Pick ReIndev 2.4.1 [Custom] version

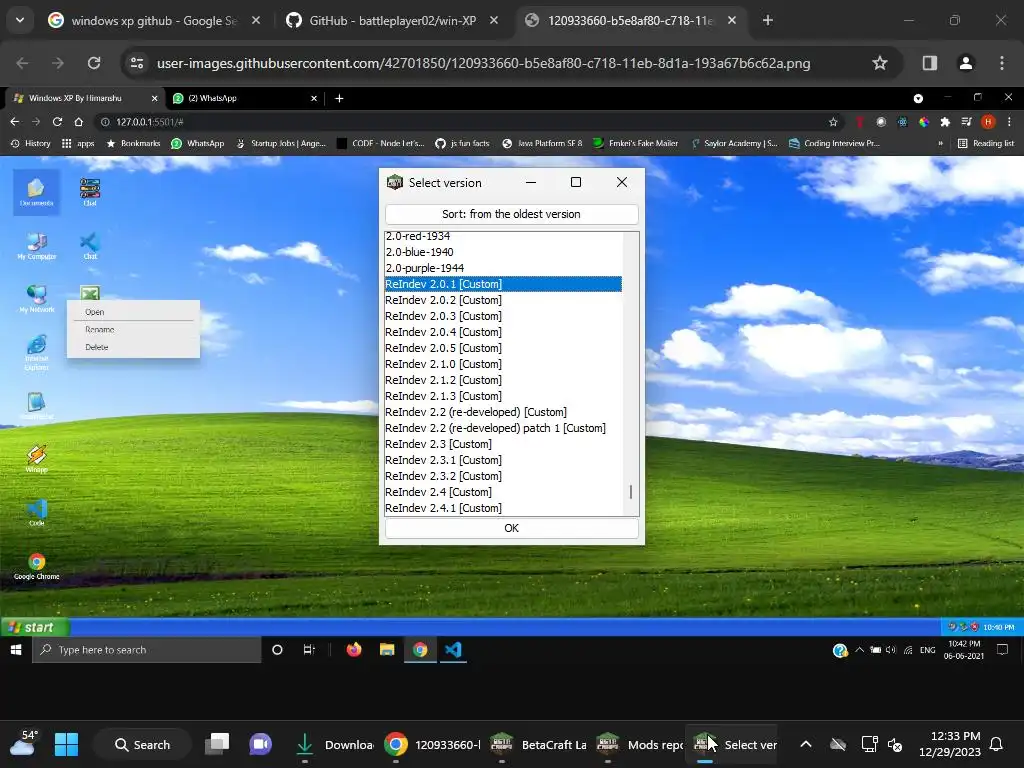click(503, 508)
